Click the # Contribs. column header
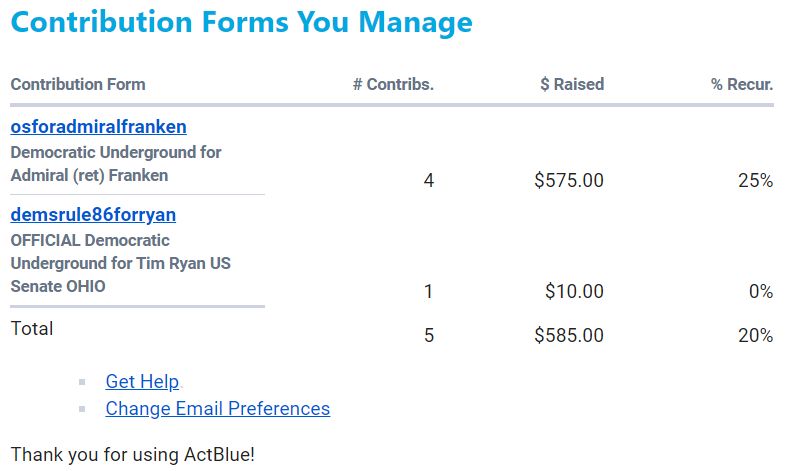Image resolution: width=788 pixels, height=471 pixels. 393,84
